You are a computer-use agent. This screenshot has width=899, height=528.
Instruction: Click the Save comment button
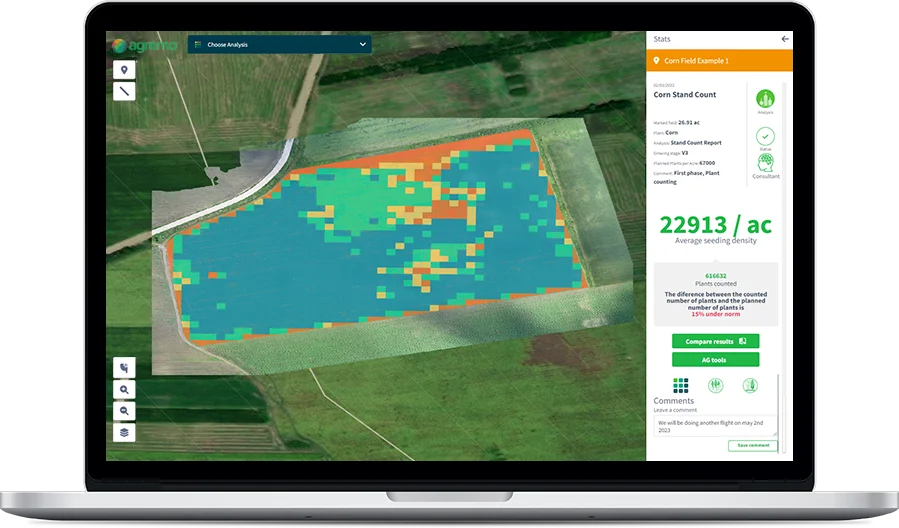[x=753, y=445]
